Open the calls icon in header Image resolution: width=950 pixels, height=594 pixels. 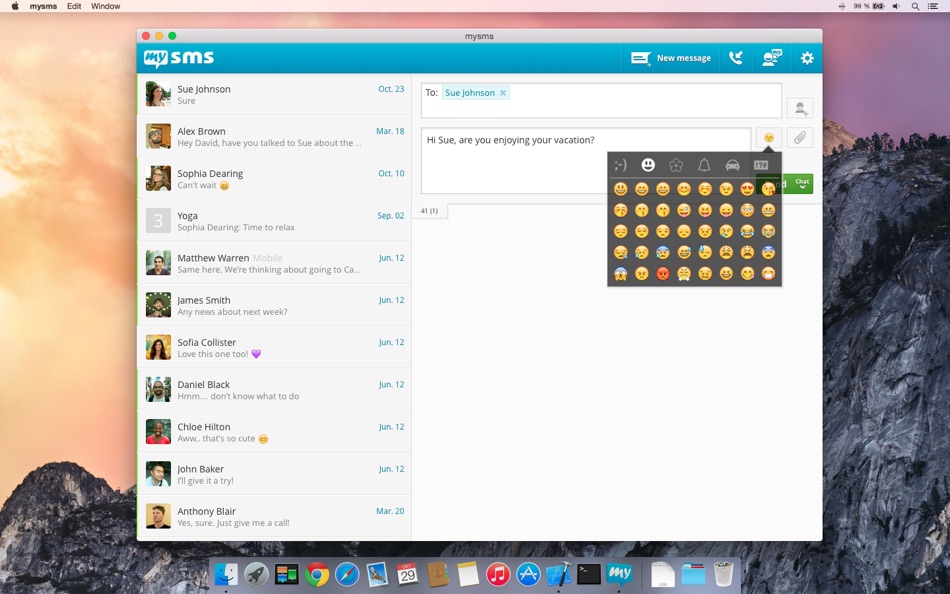pyautogui.click(x=736, y=58)
